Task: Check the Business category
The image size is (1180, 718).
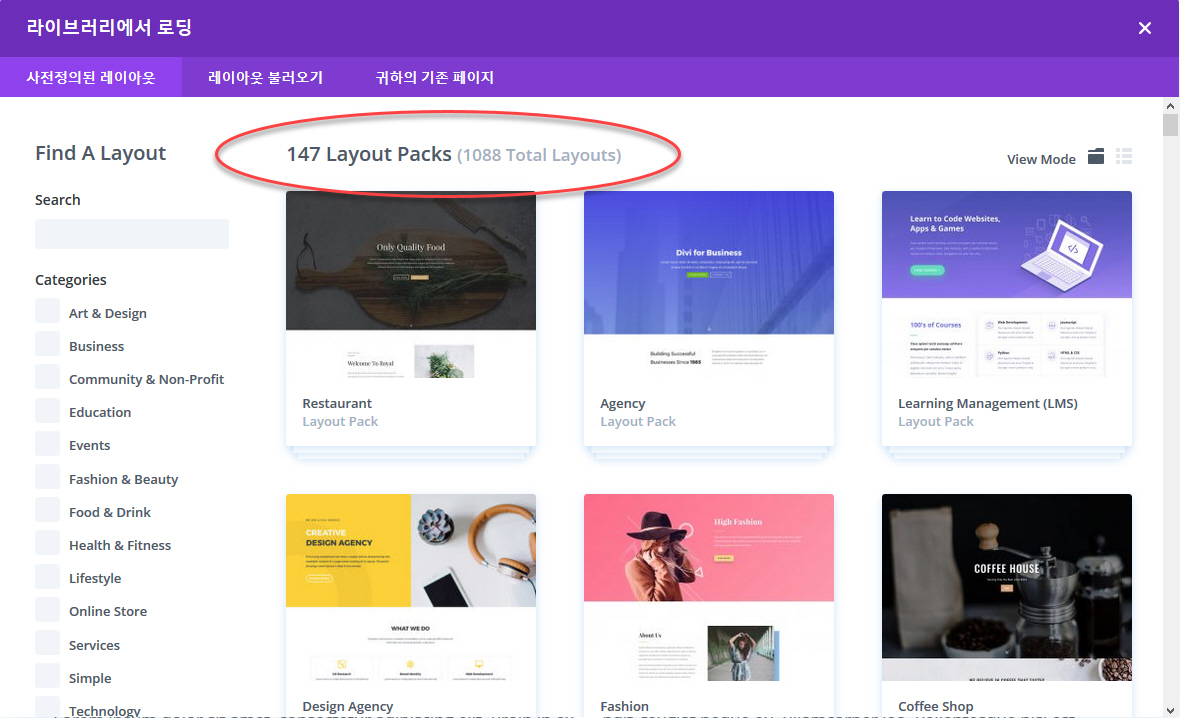Action: pyautogui.click(x=47, y=344)
